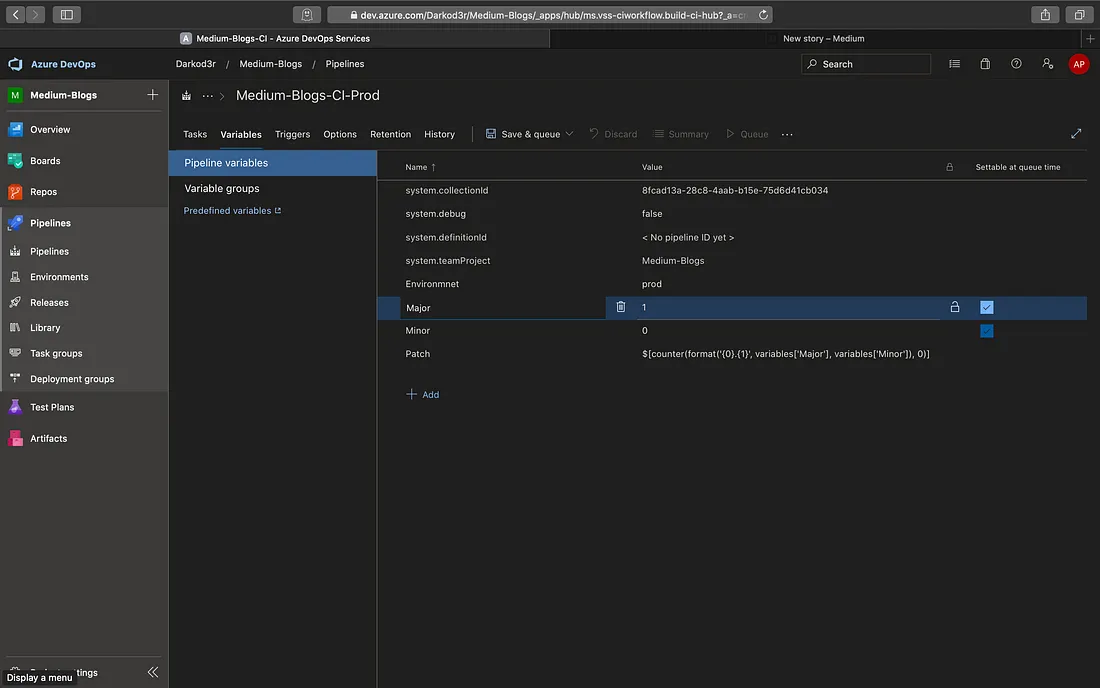
Task: Click the Safari share button
Action: [x=1045, y=14]
